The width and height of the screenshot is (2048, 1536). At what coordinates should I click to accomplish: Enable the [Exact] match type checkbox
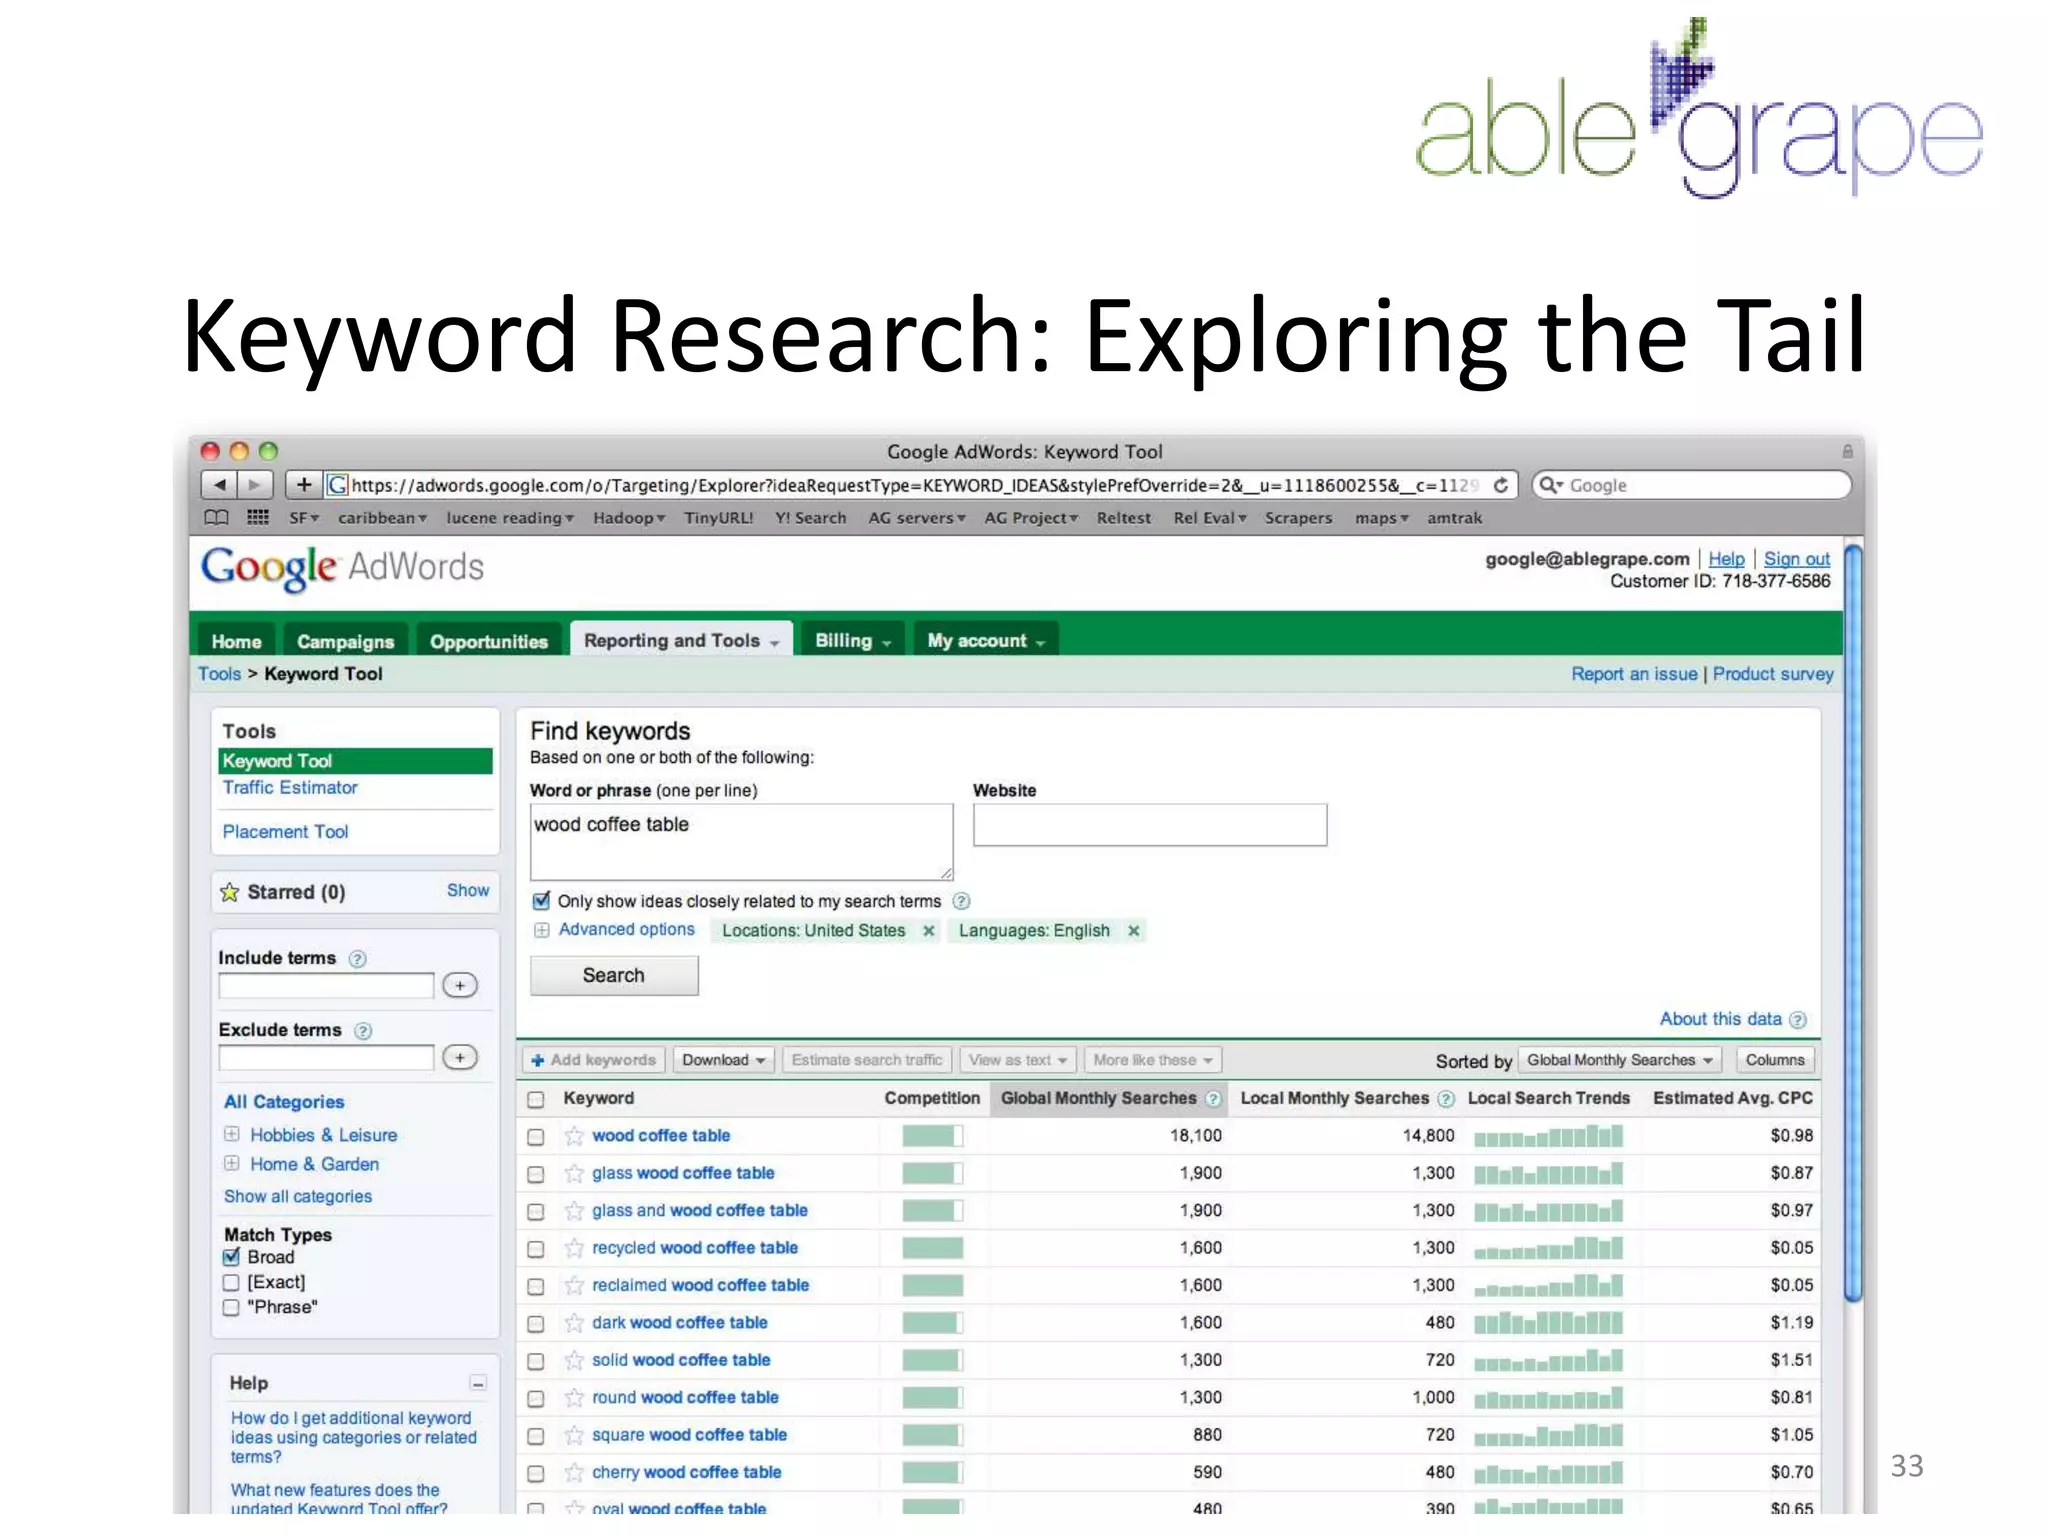pos(231,1282)
